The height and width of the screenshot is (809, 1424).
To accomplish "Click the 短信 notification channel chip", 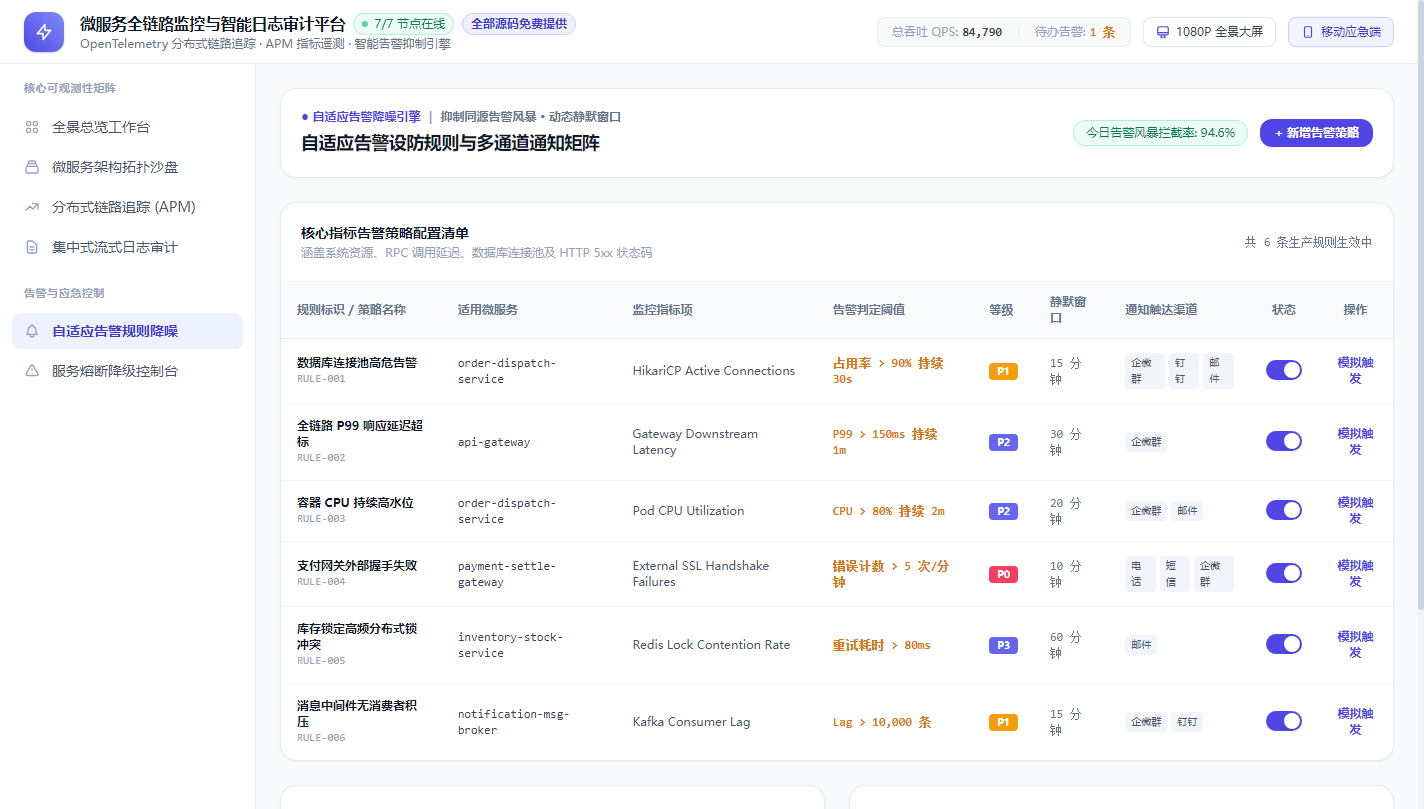I will (1175, 574).
